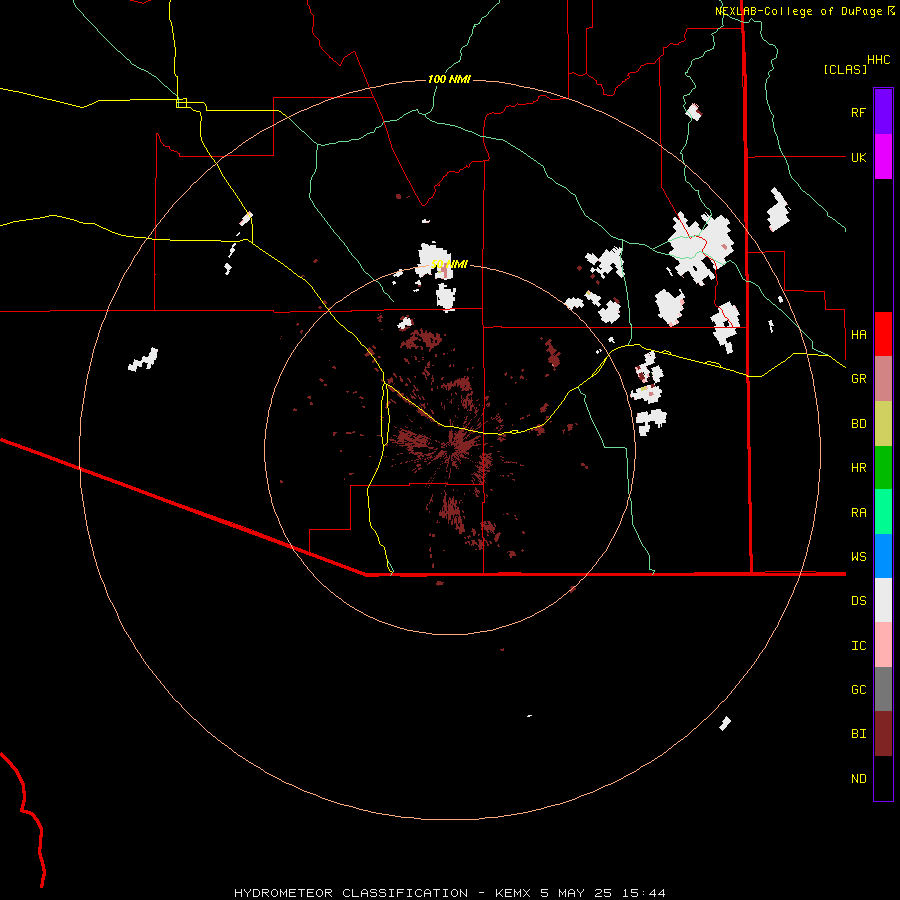The width and height of the screenshot is (900, 900).
Task: Click the HA red legend swatch
Action: [883, 334]
